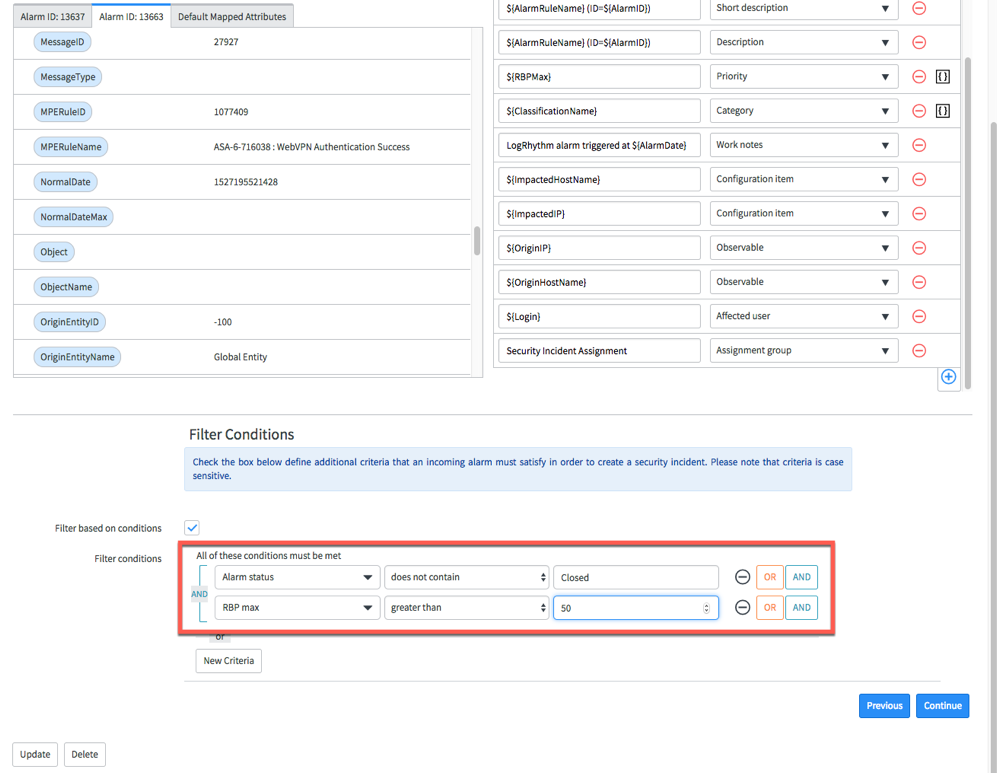Open the Description field dropdown

coord(804,43)
